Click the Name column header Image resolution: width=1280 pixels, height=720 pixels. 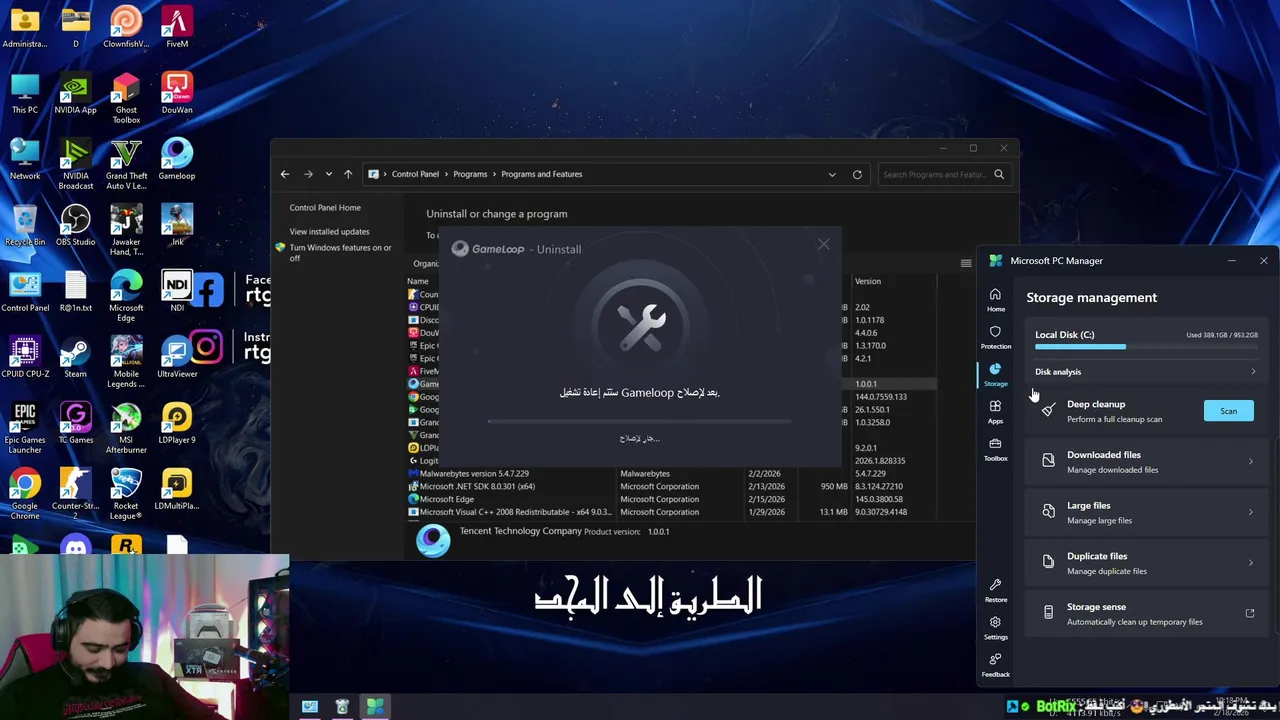point(418,281)
